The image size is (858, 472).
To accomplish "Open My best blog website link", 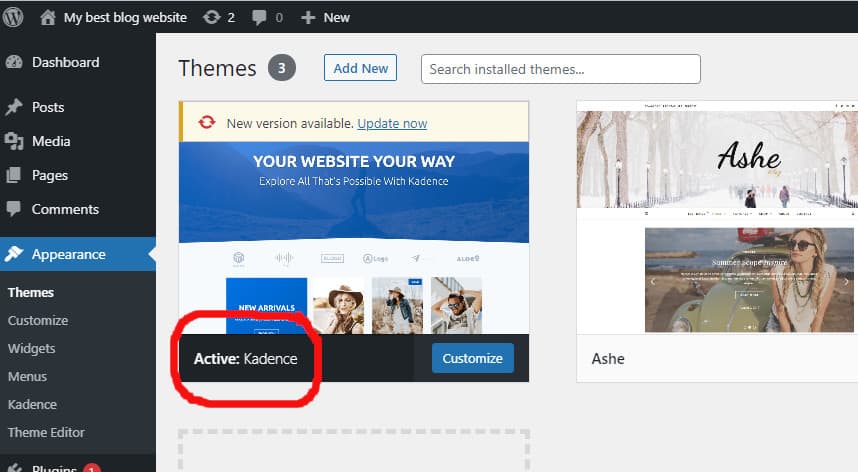I will click(125, 18).
